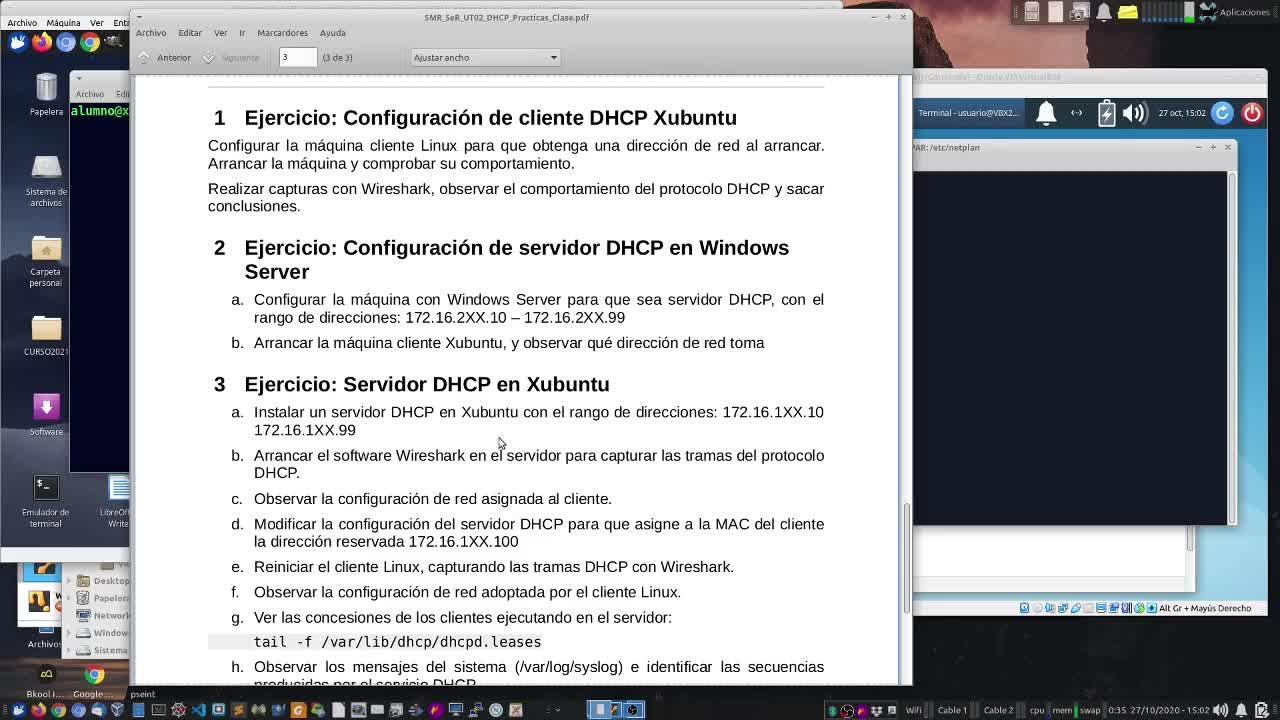Select the Terminal - usuario@VBX2 taskbar button
Viewport: 1280px width, 720px height.
(x=968, y=113)
